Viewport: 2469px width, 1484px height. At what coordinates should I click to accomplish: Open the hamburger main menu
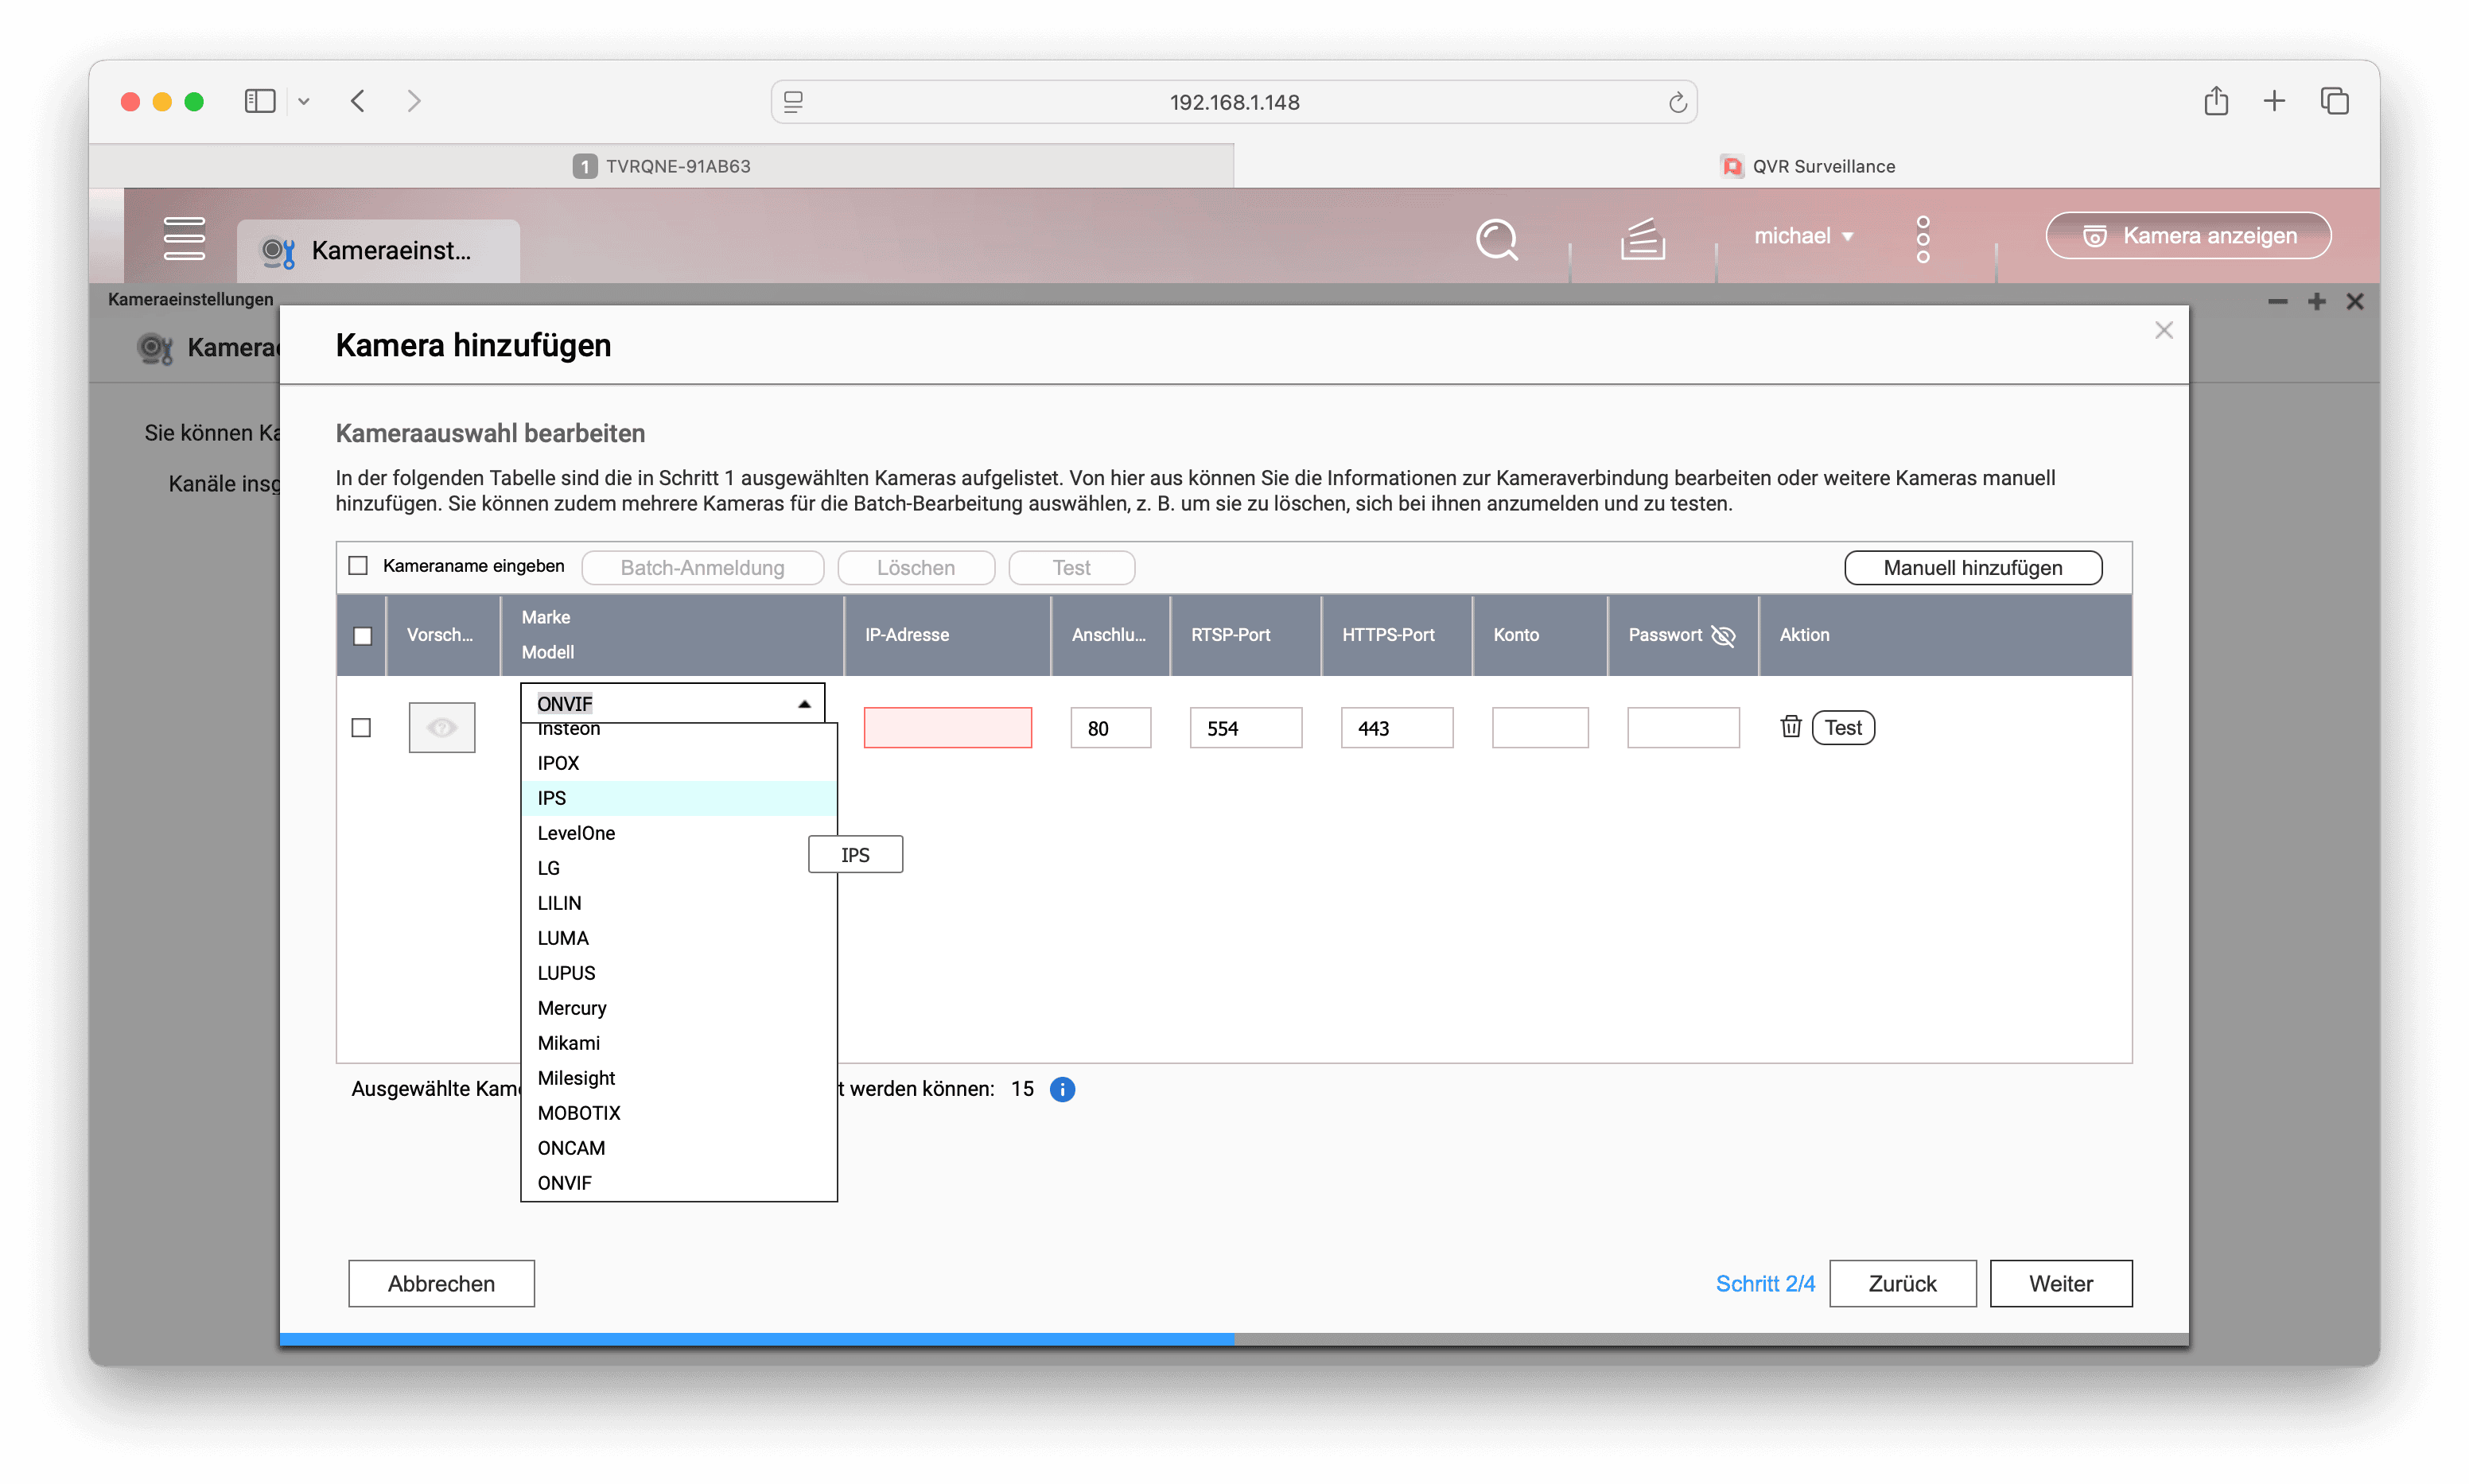[x=184, y=238]
